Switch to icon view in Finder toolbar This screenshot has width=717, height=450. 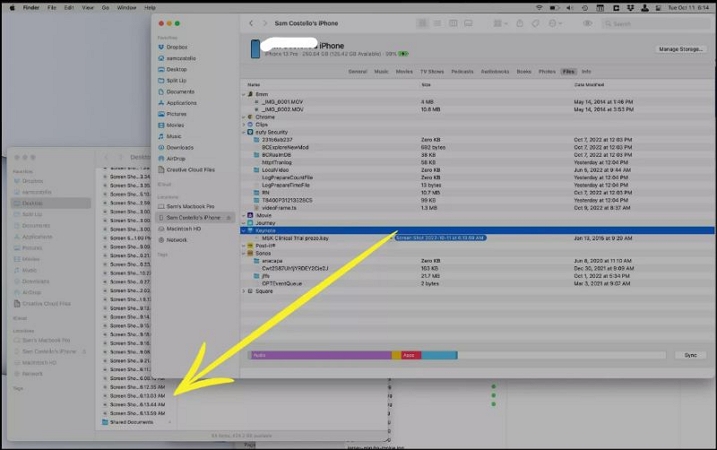[x=422, y=23]
